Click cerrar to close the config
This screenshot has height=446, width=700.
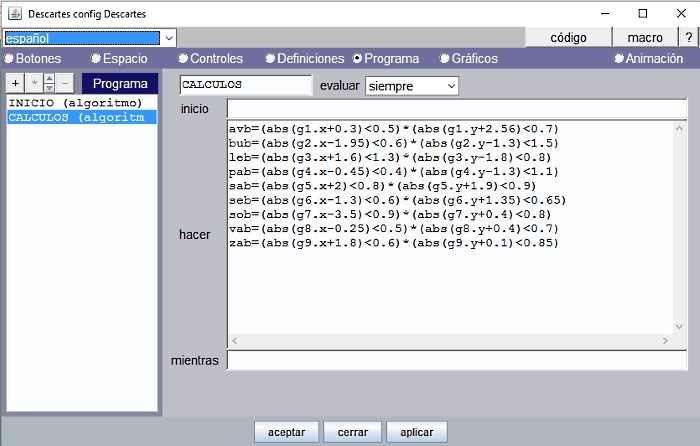352,432
